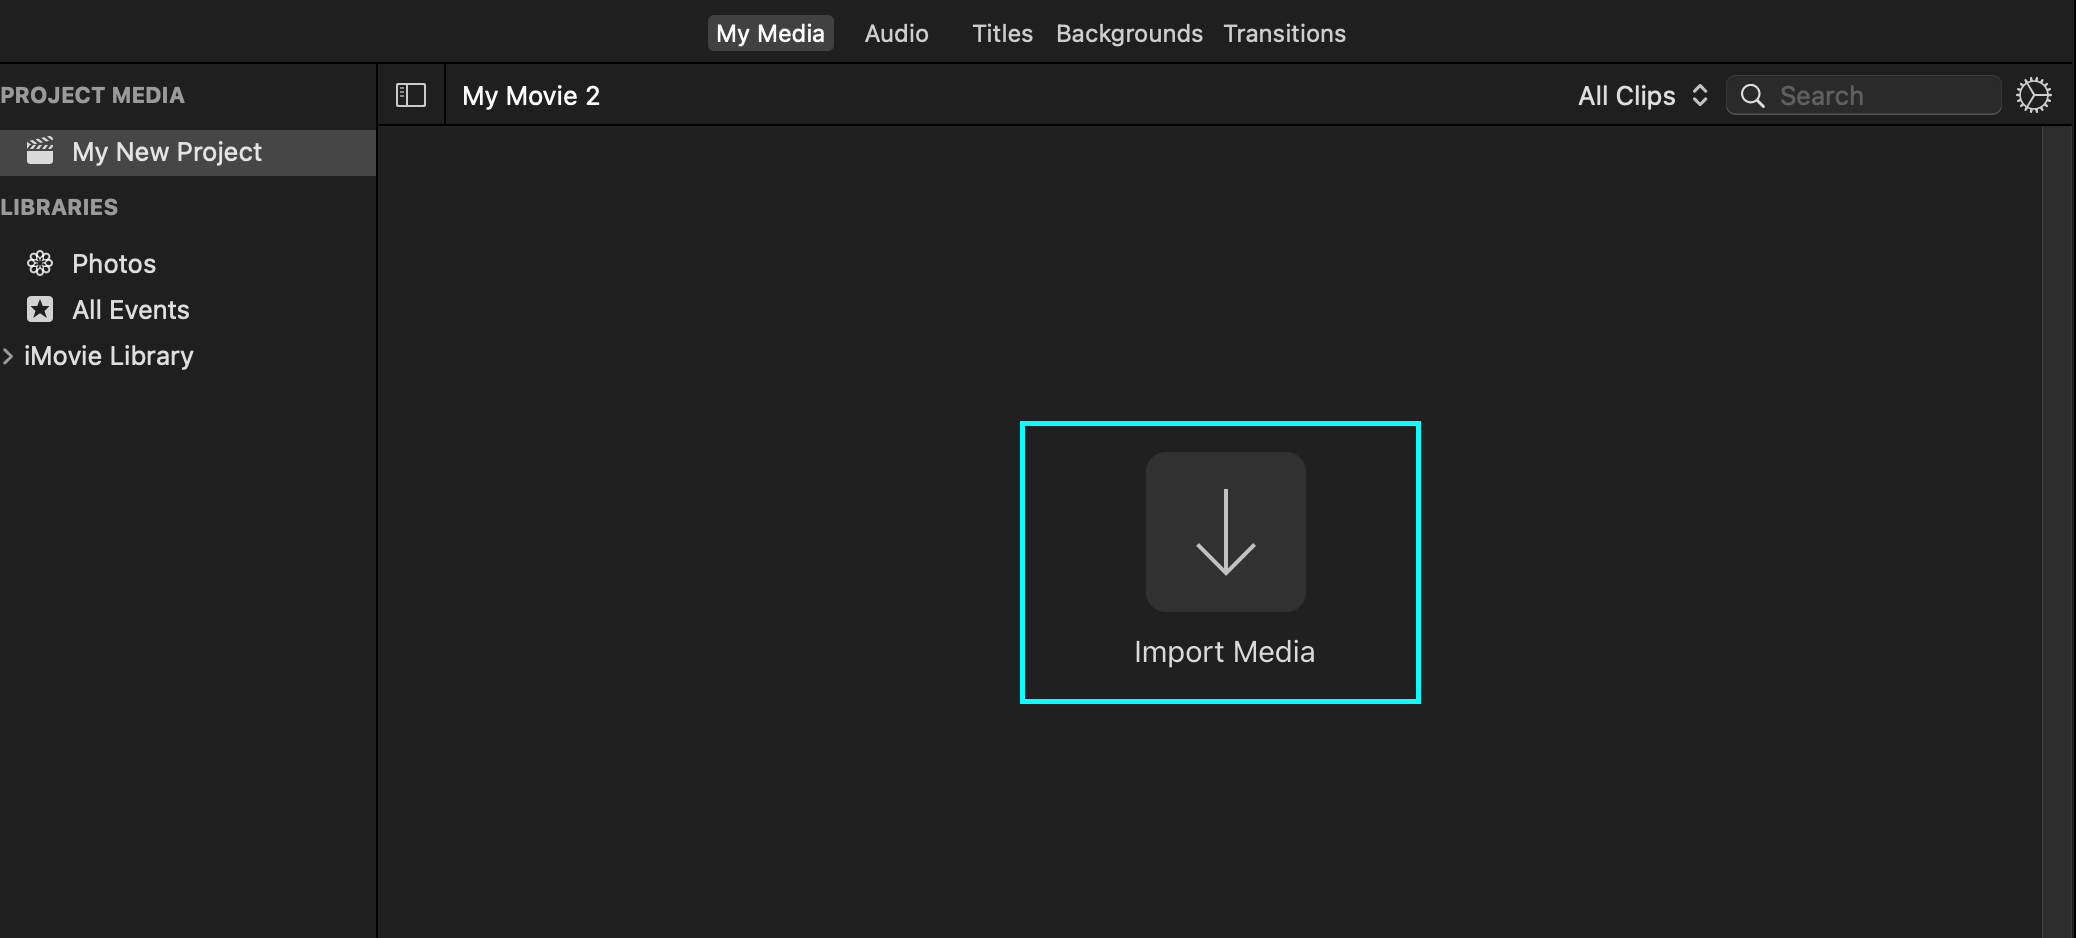Toggle selection of My New Project

(166, 151)
